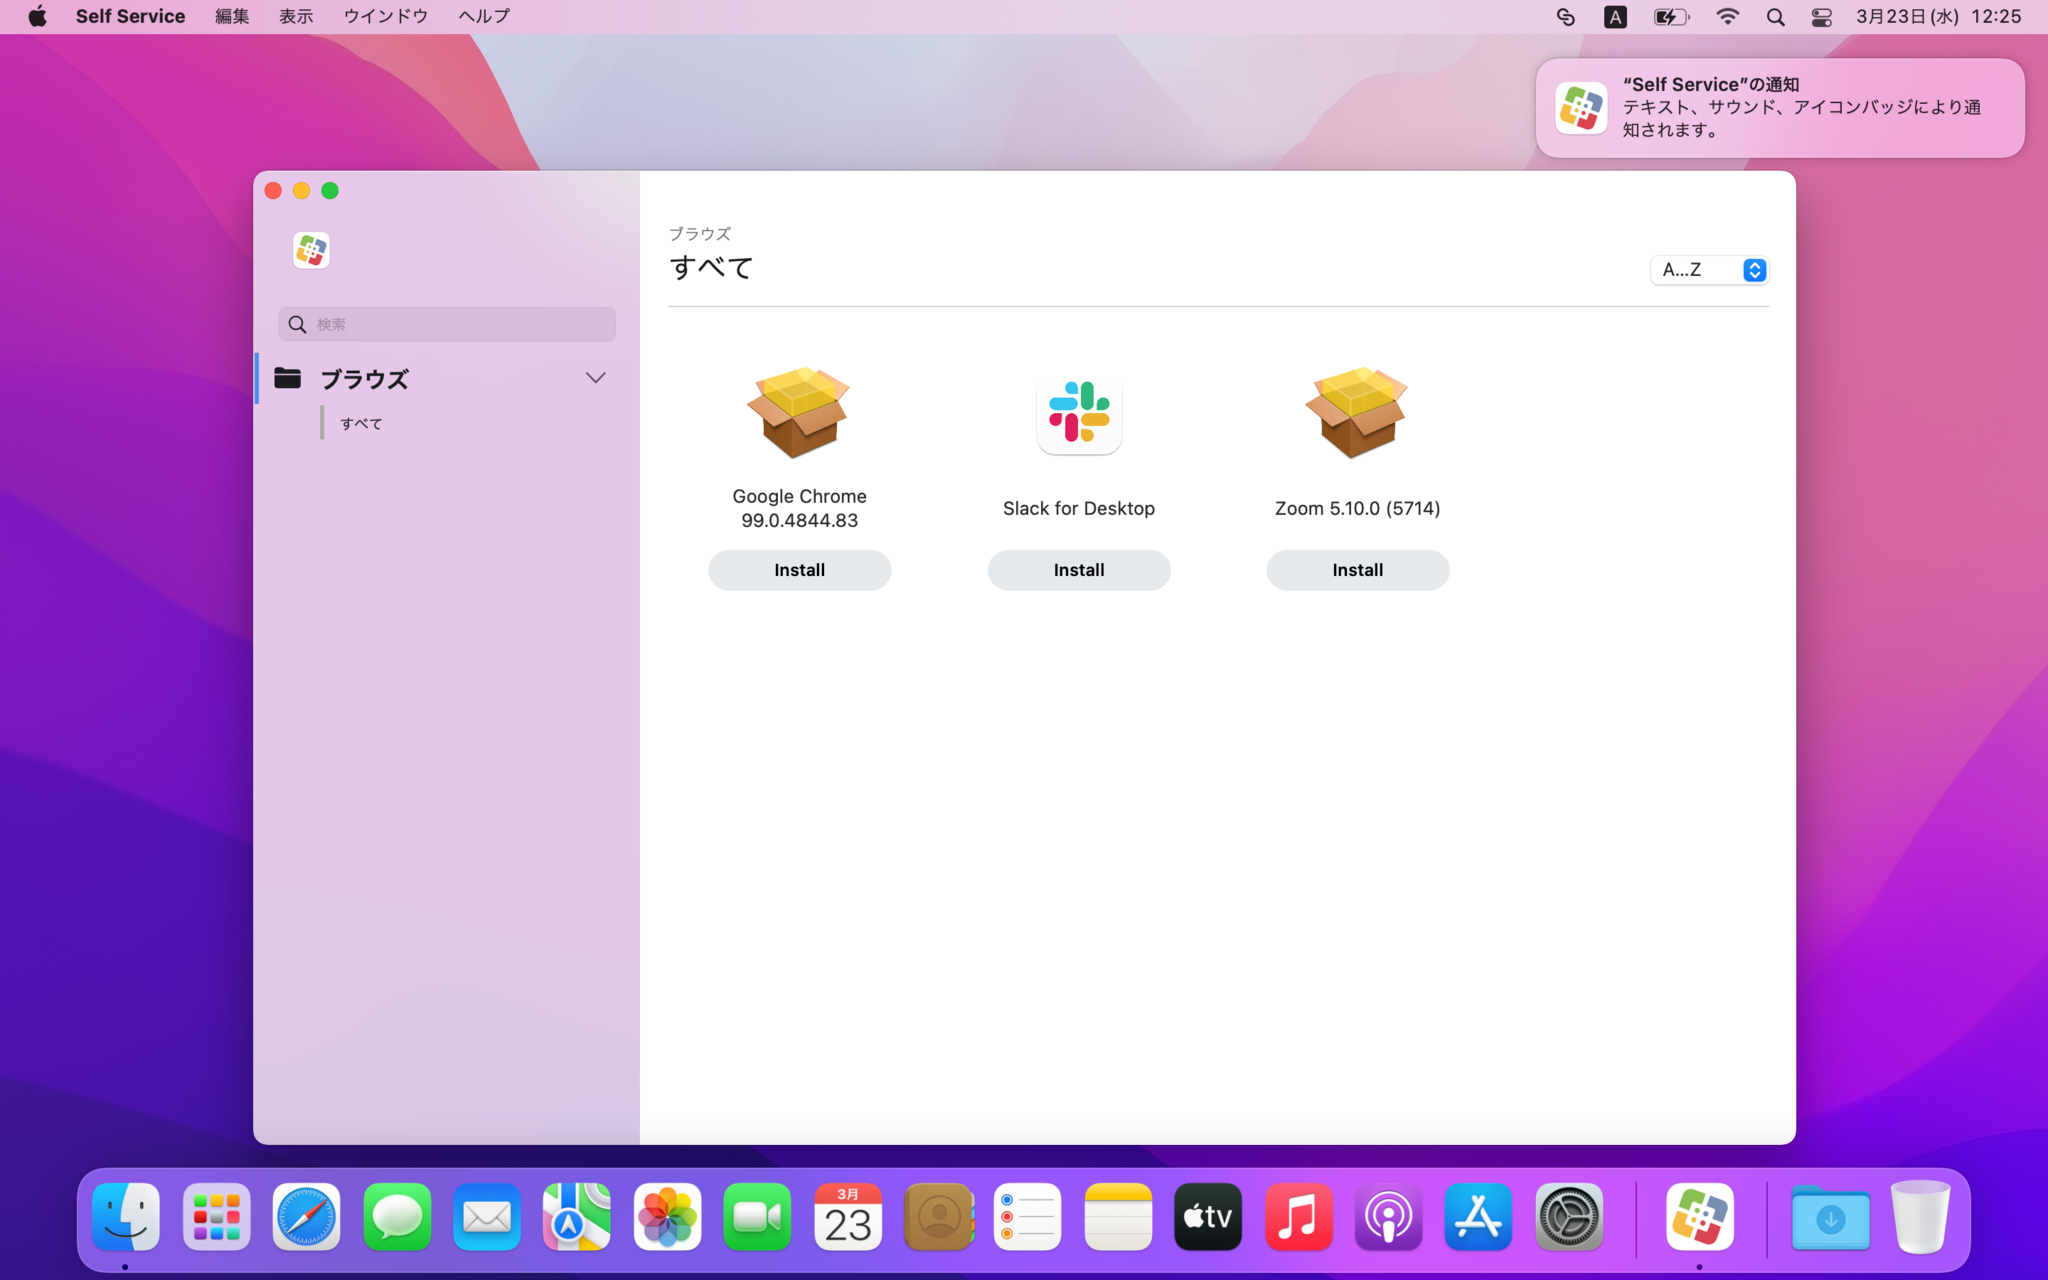2048x1280 pixels.
Task: Open Messages from the Dock
Action: click(x=397, y=1217)
